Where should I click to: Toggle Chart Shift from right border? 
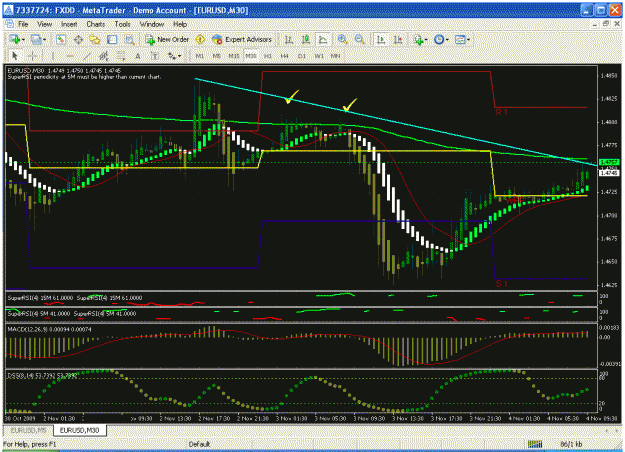coord(398,39)
